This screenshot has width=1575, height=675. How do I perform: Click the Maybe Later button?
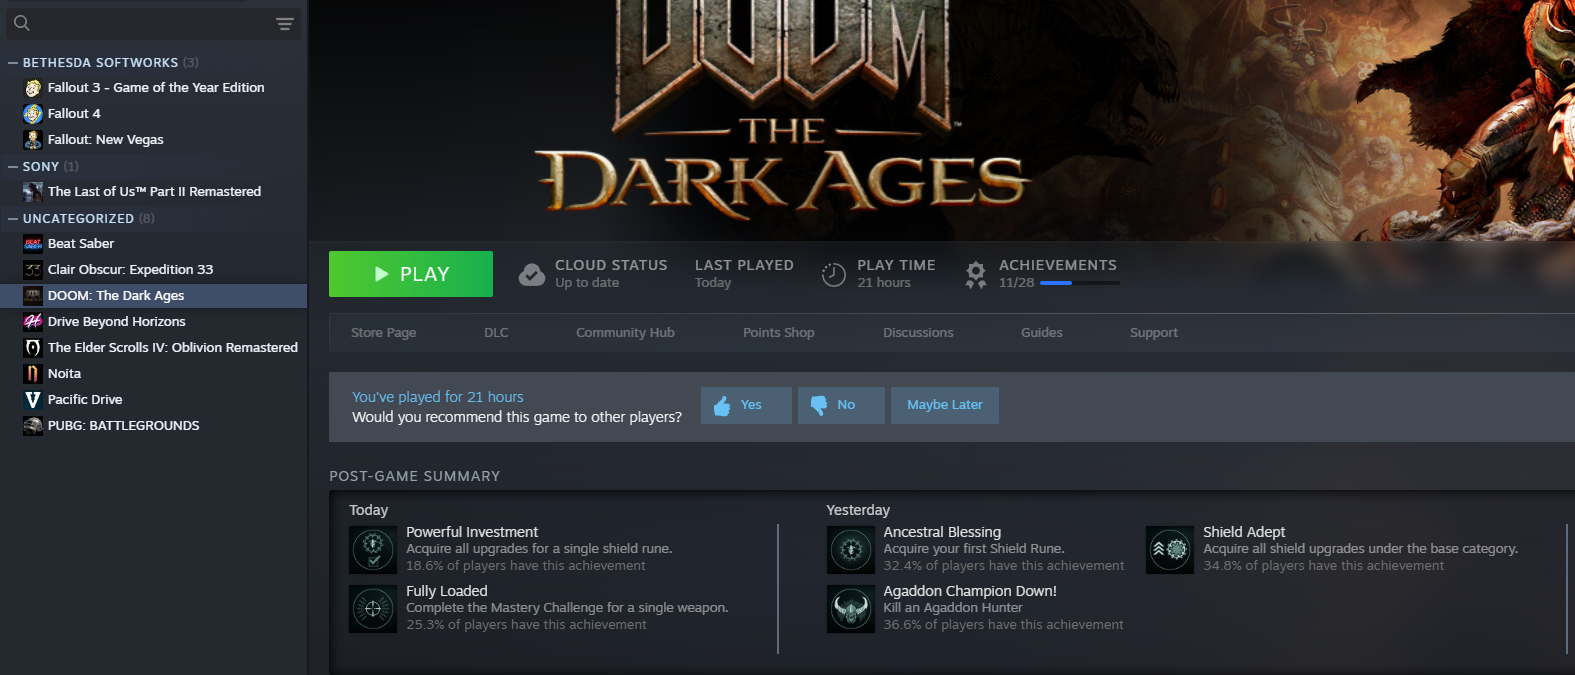(945, 405)
